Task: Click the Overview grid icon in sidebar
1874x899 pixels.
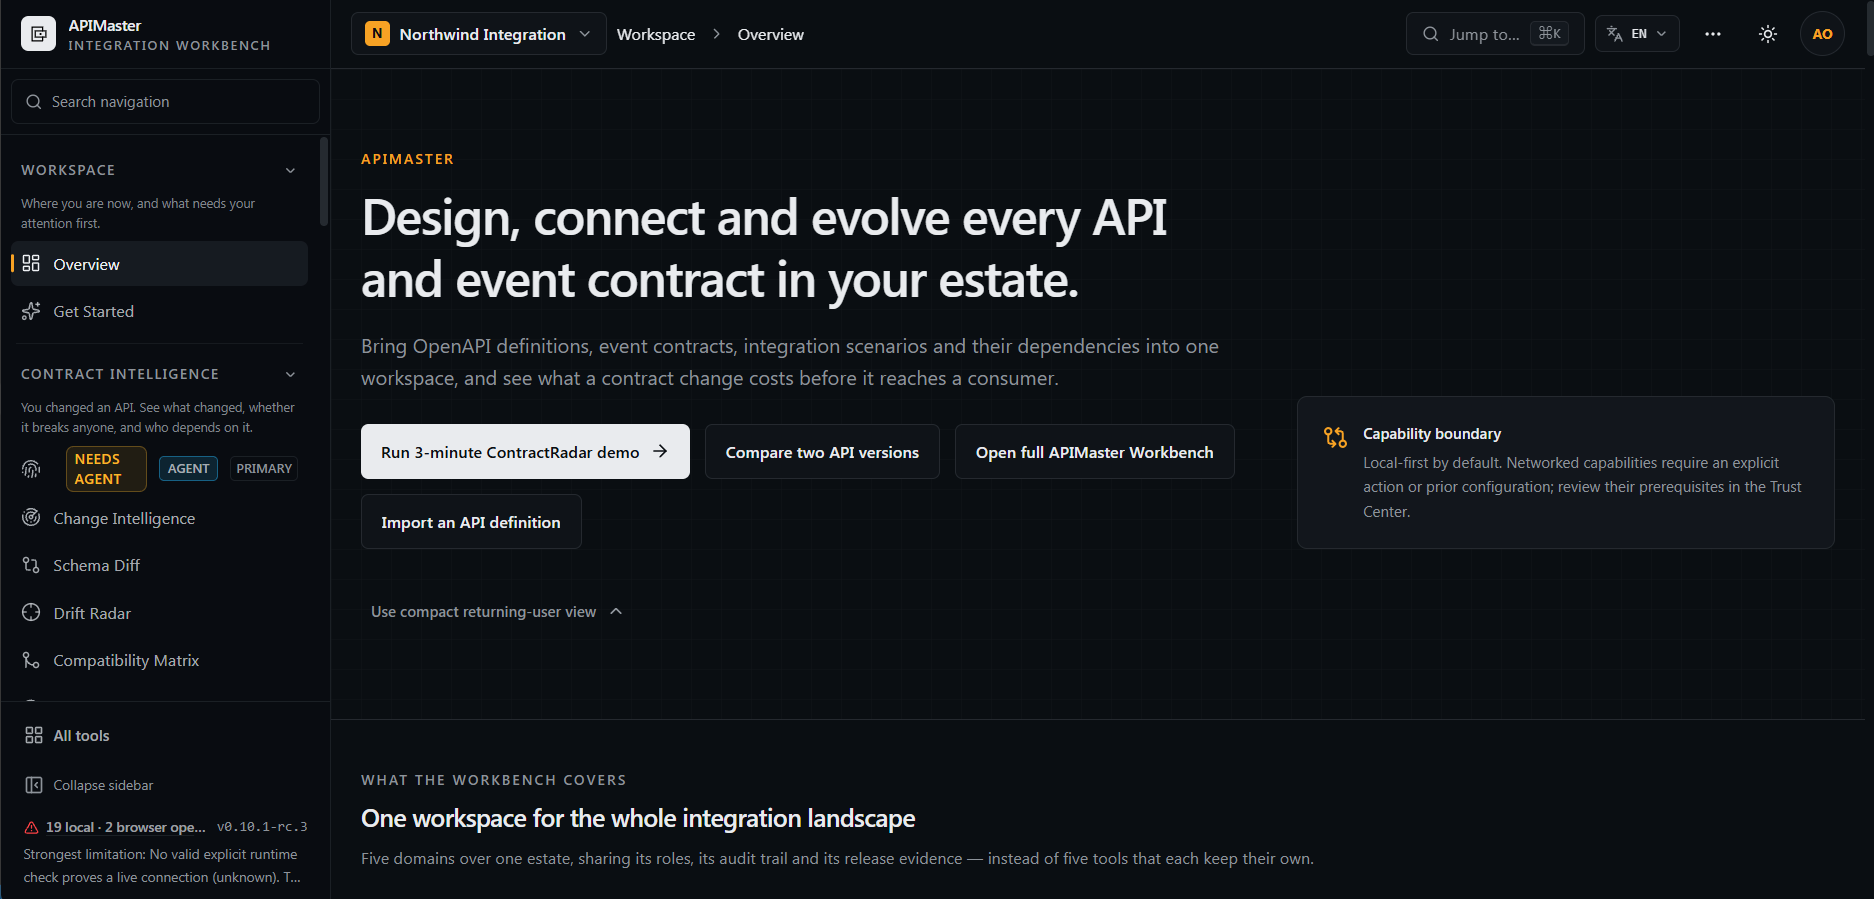Action: (31, 263)
